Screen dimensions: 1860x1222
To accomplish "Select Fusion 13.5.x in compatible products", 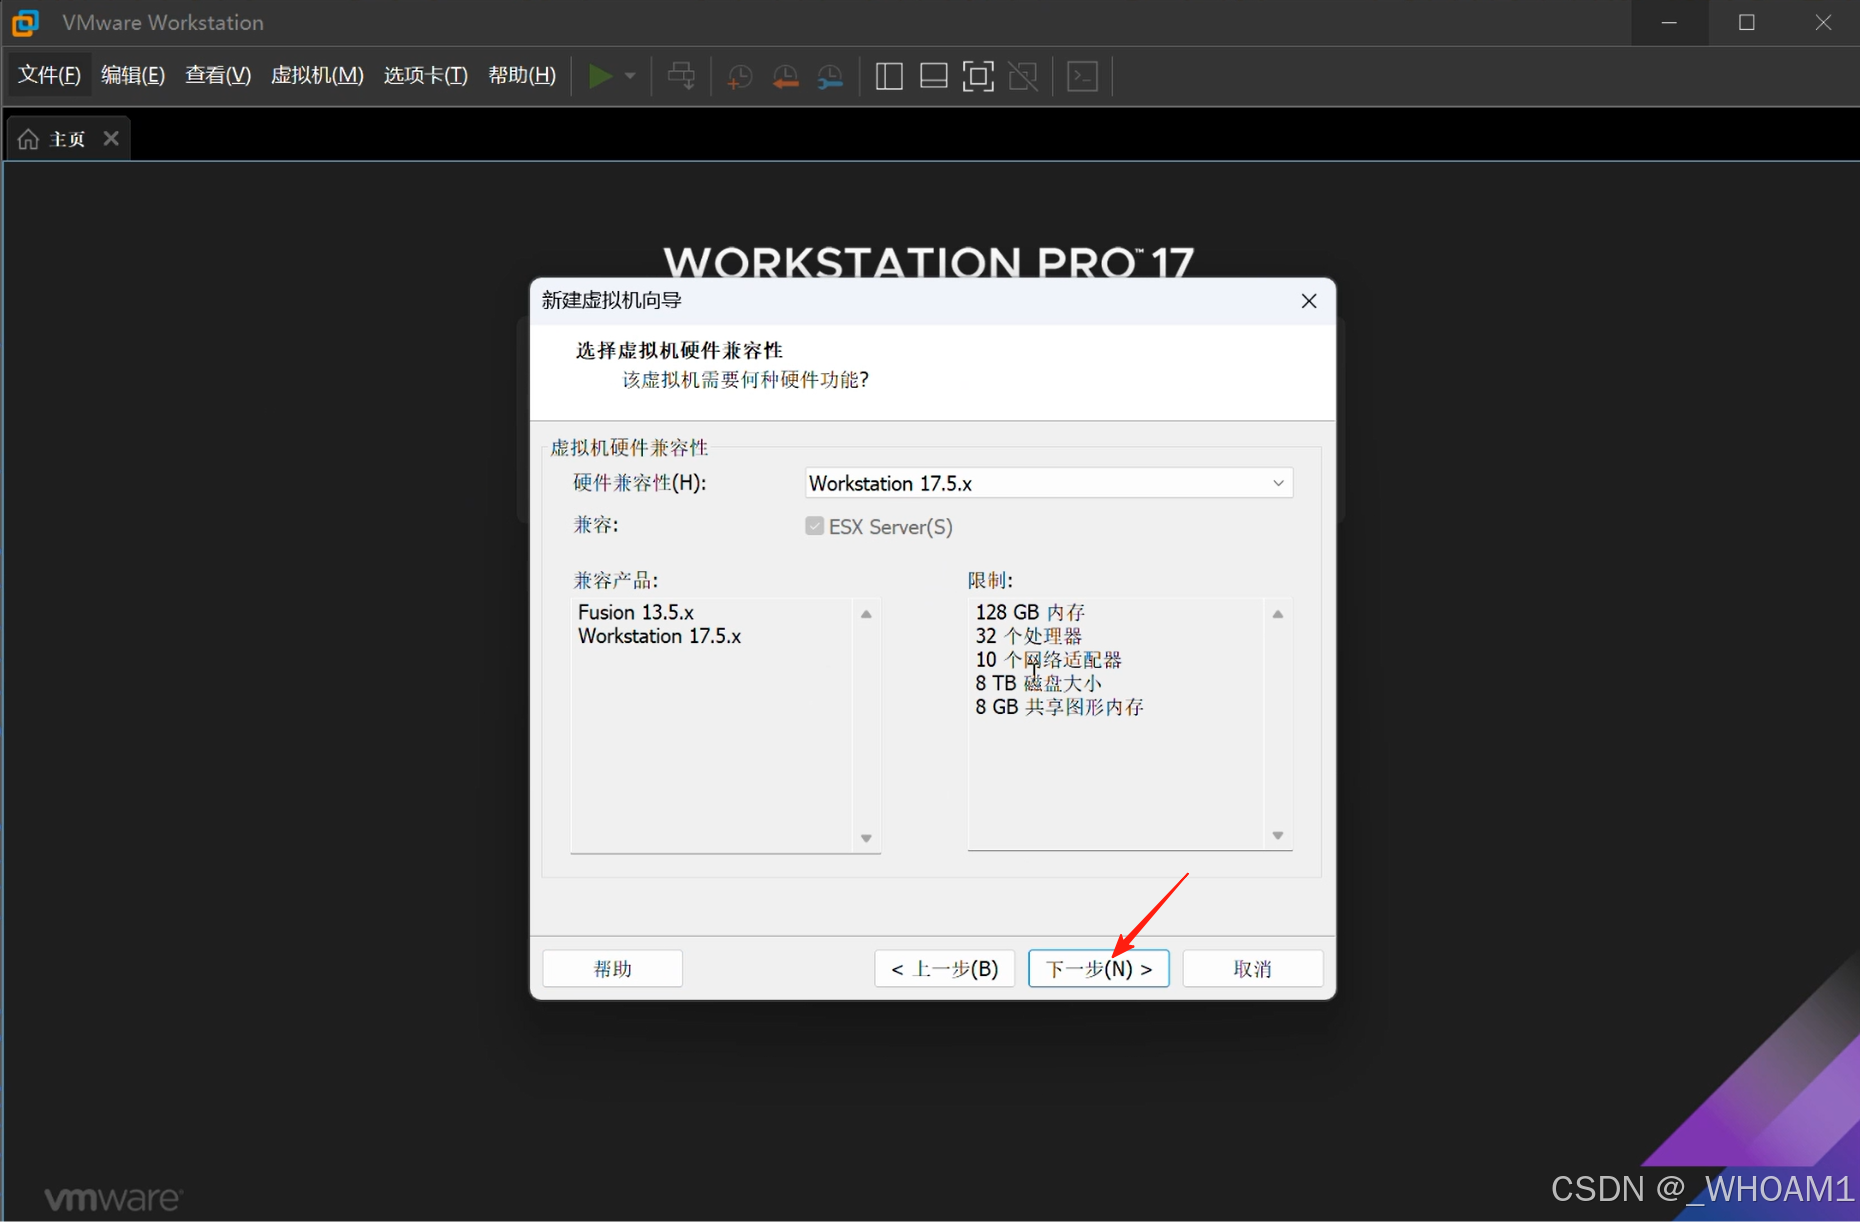I will [636, 612].
